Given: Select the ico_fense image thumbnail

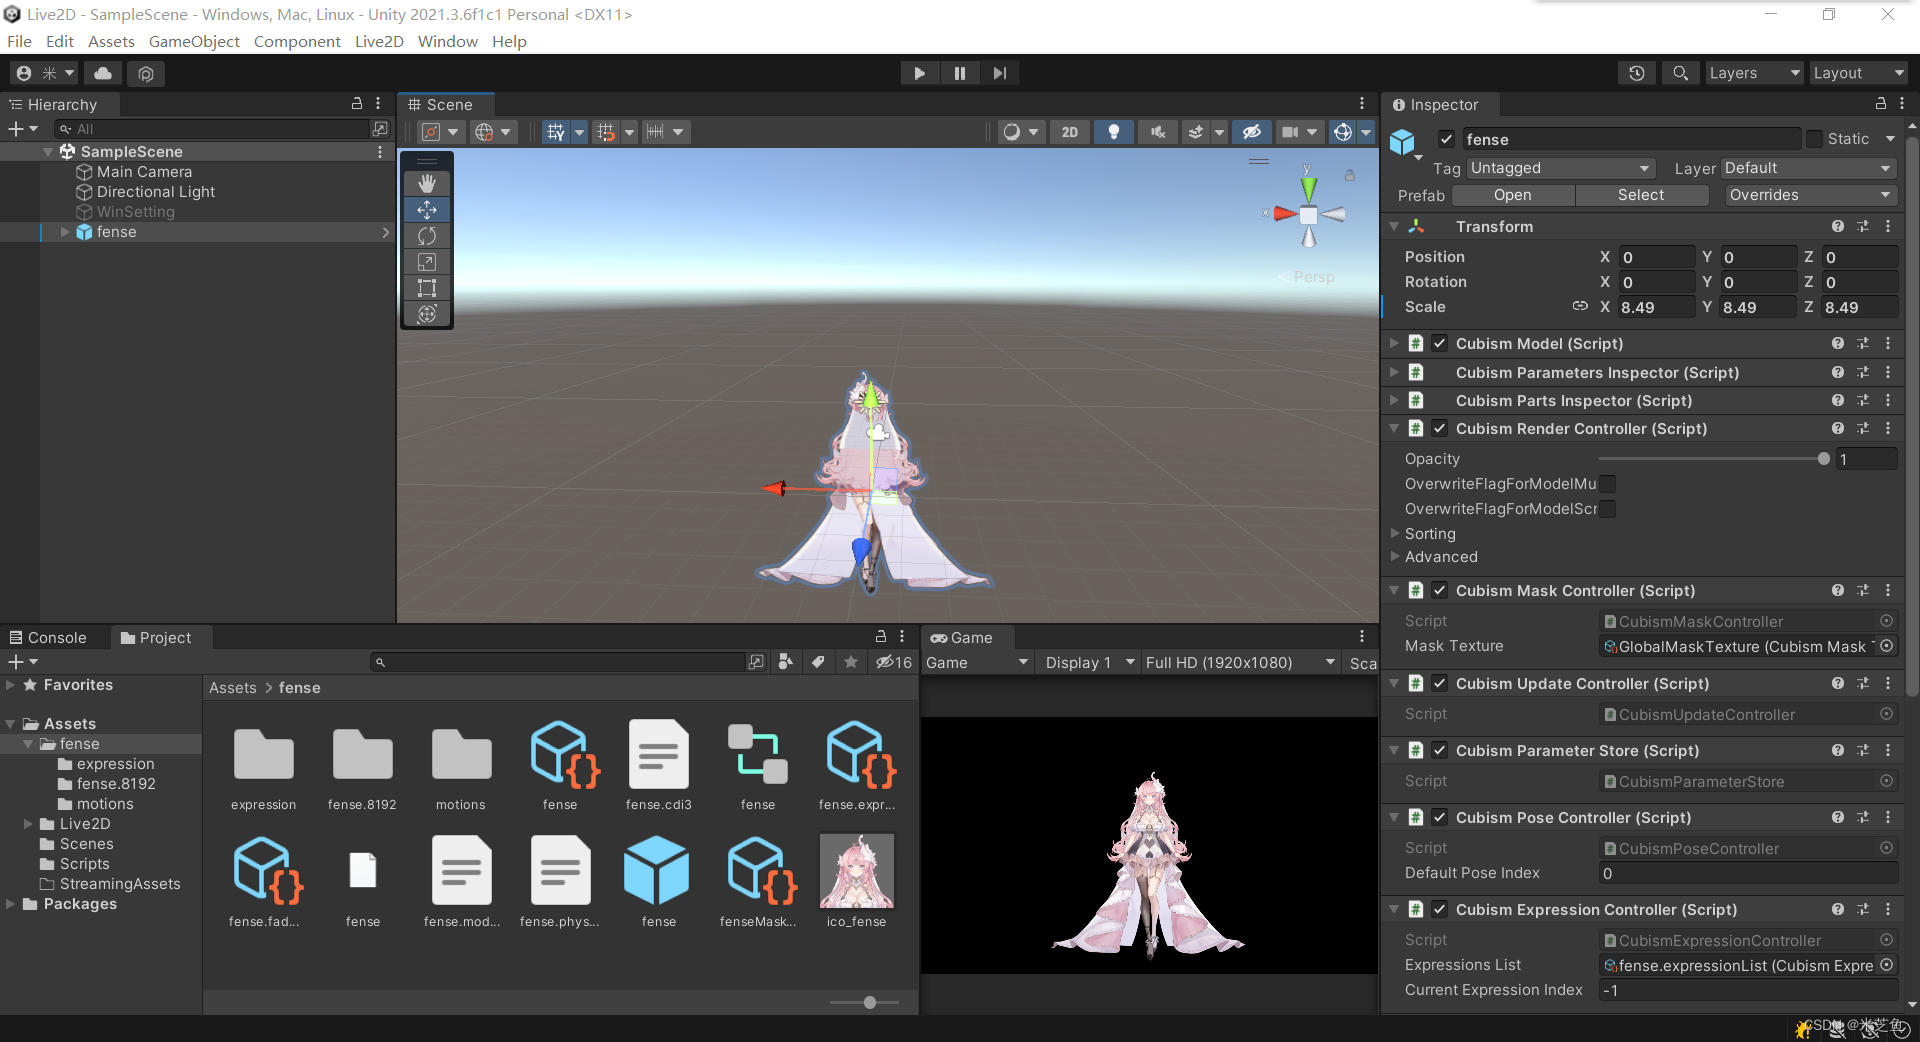Looking at the screenshot, I should 856,871.
